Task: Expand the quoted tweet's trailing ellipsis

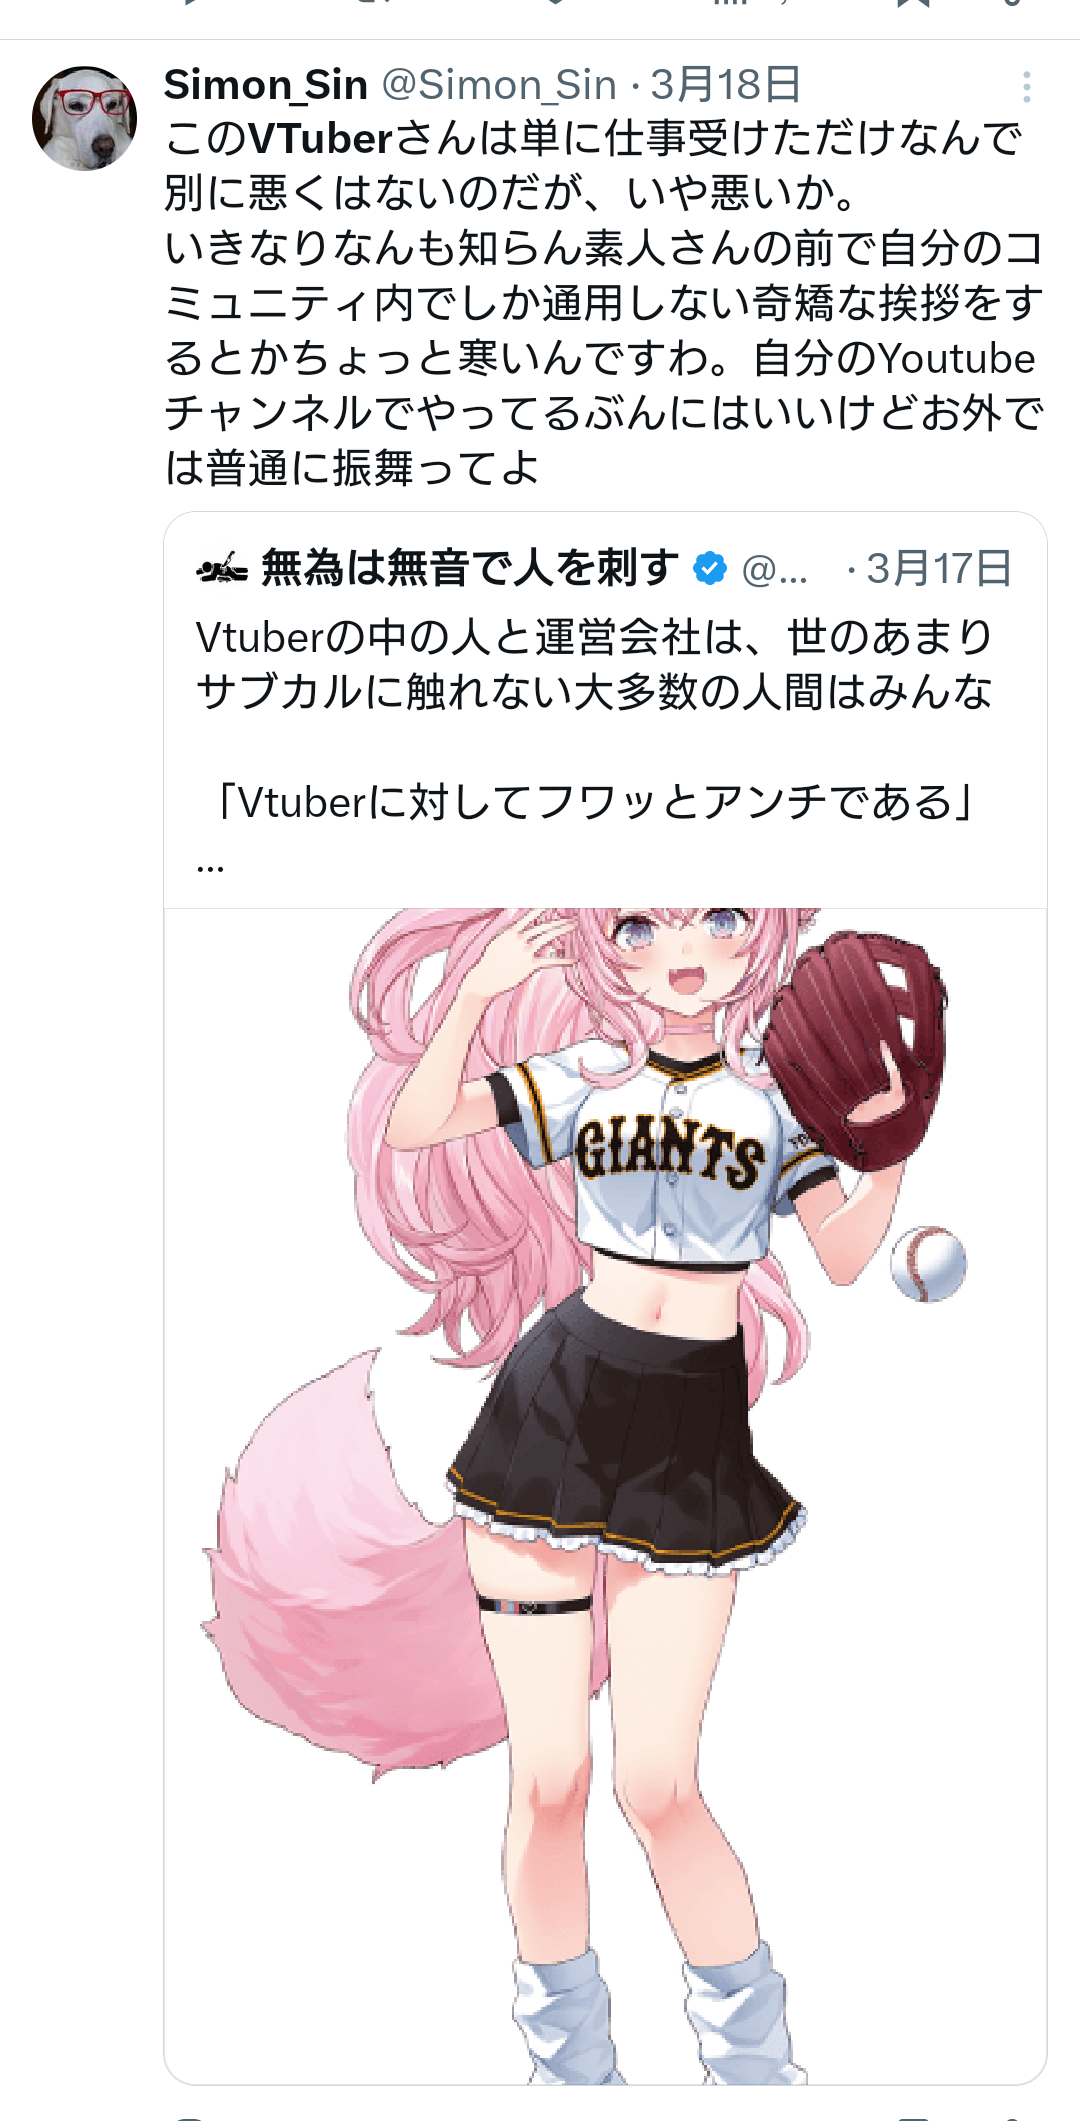Action: (x=210, y=866)
